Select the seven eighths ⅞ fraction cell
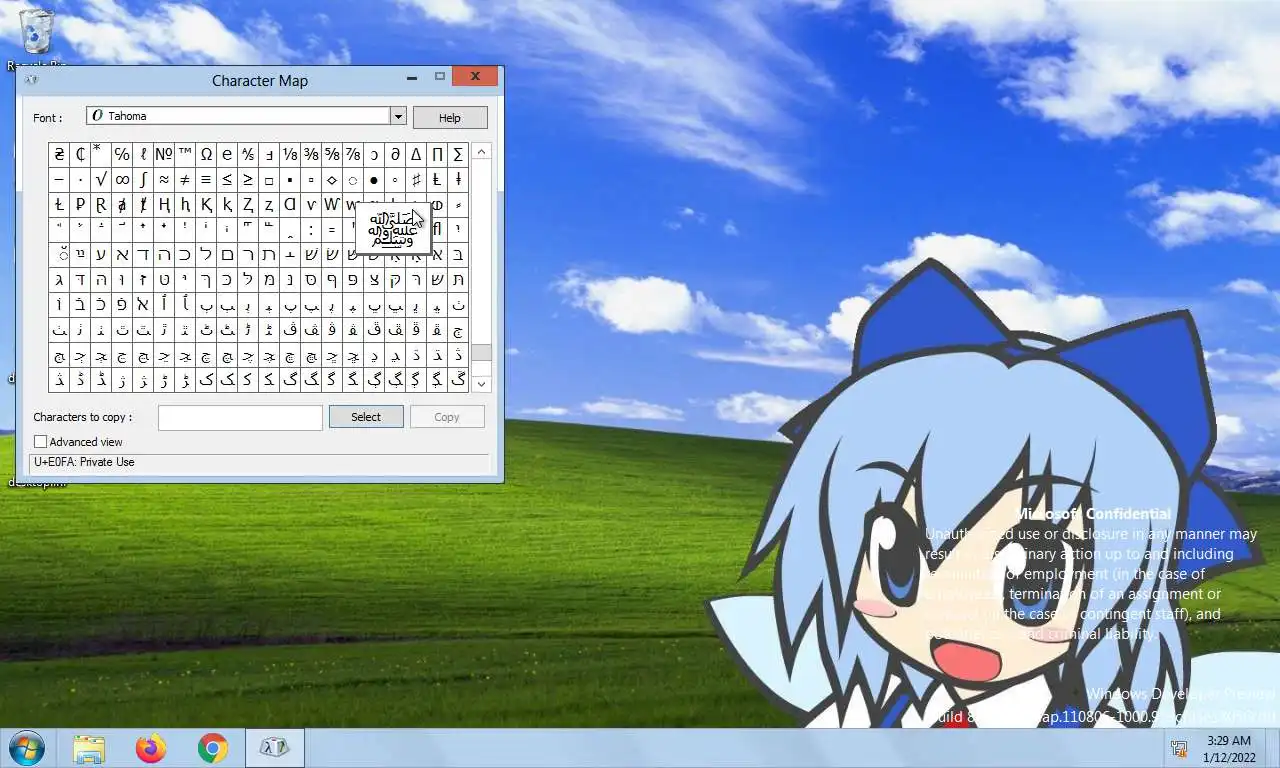Image resolution: width=1280 pixels, height=768 pixels. pyautogui.click(x=353, y=154)
